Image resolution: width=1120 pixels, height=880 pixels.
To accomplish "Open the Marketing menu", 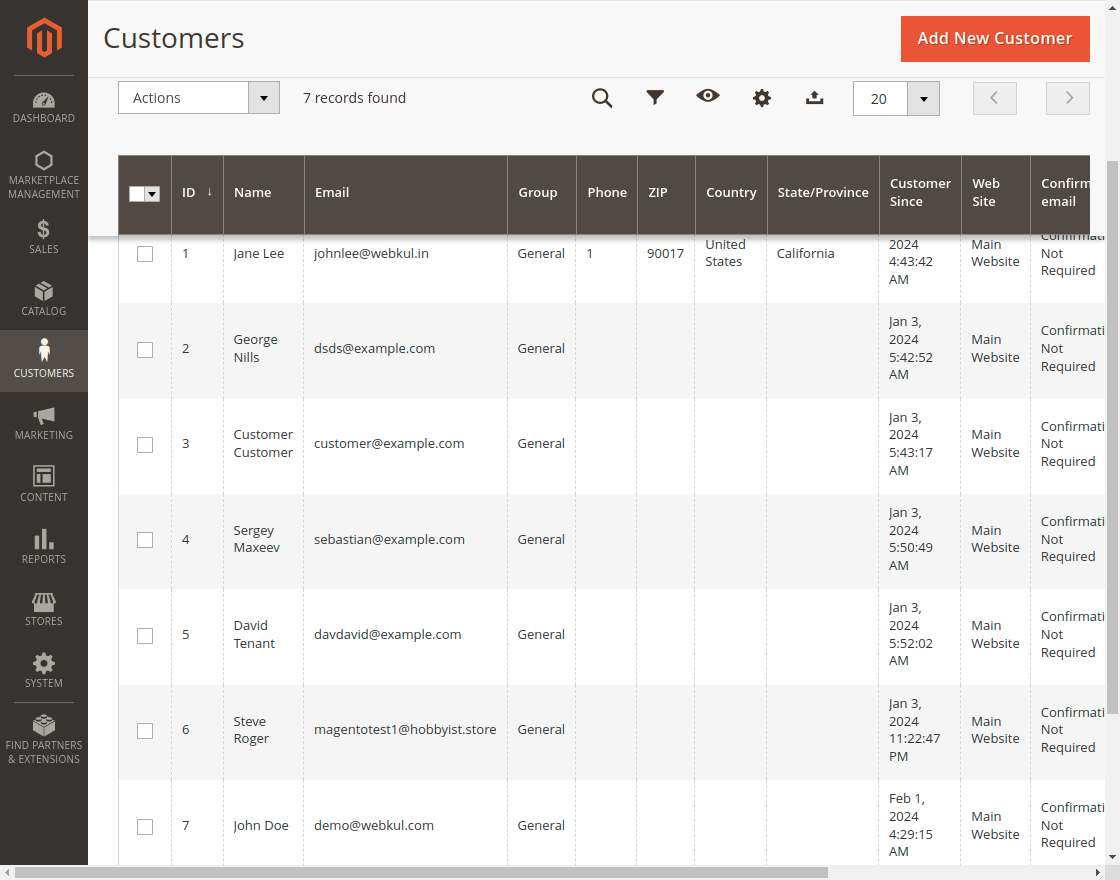I will (44, 422).
